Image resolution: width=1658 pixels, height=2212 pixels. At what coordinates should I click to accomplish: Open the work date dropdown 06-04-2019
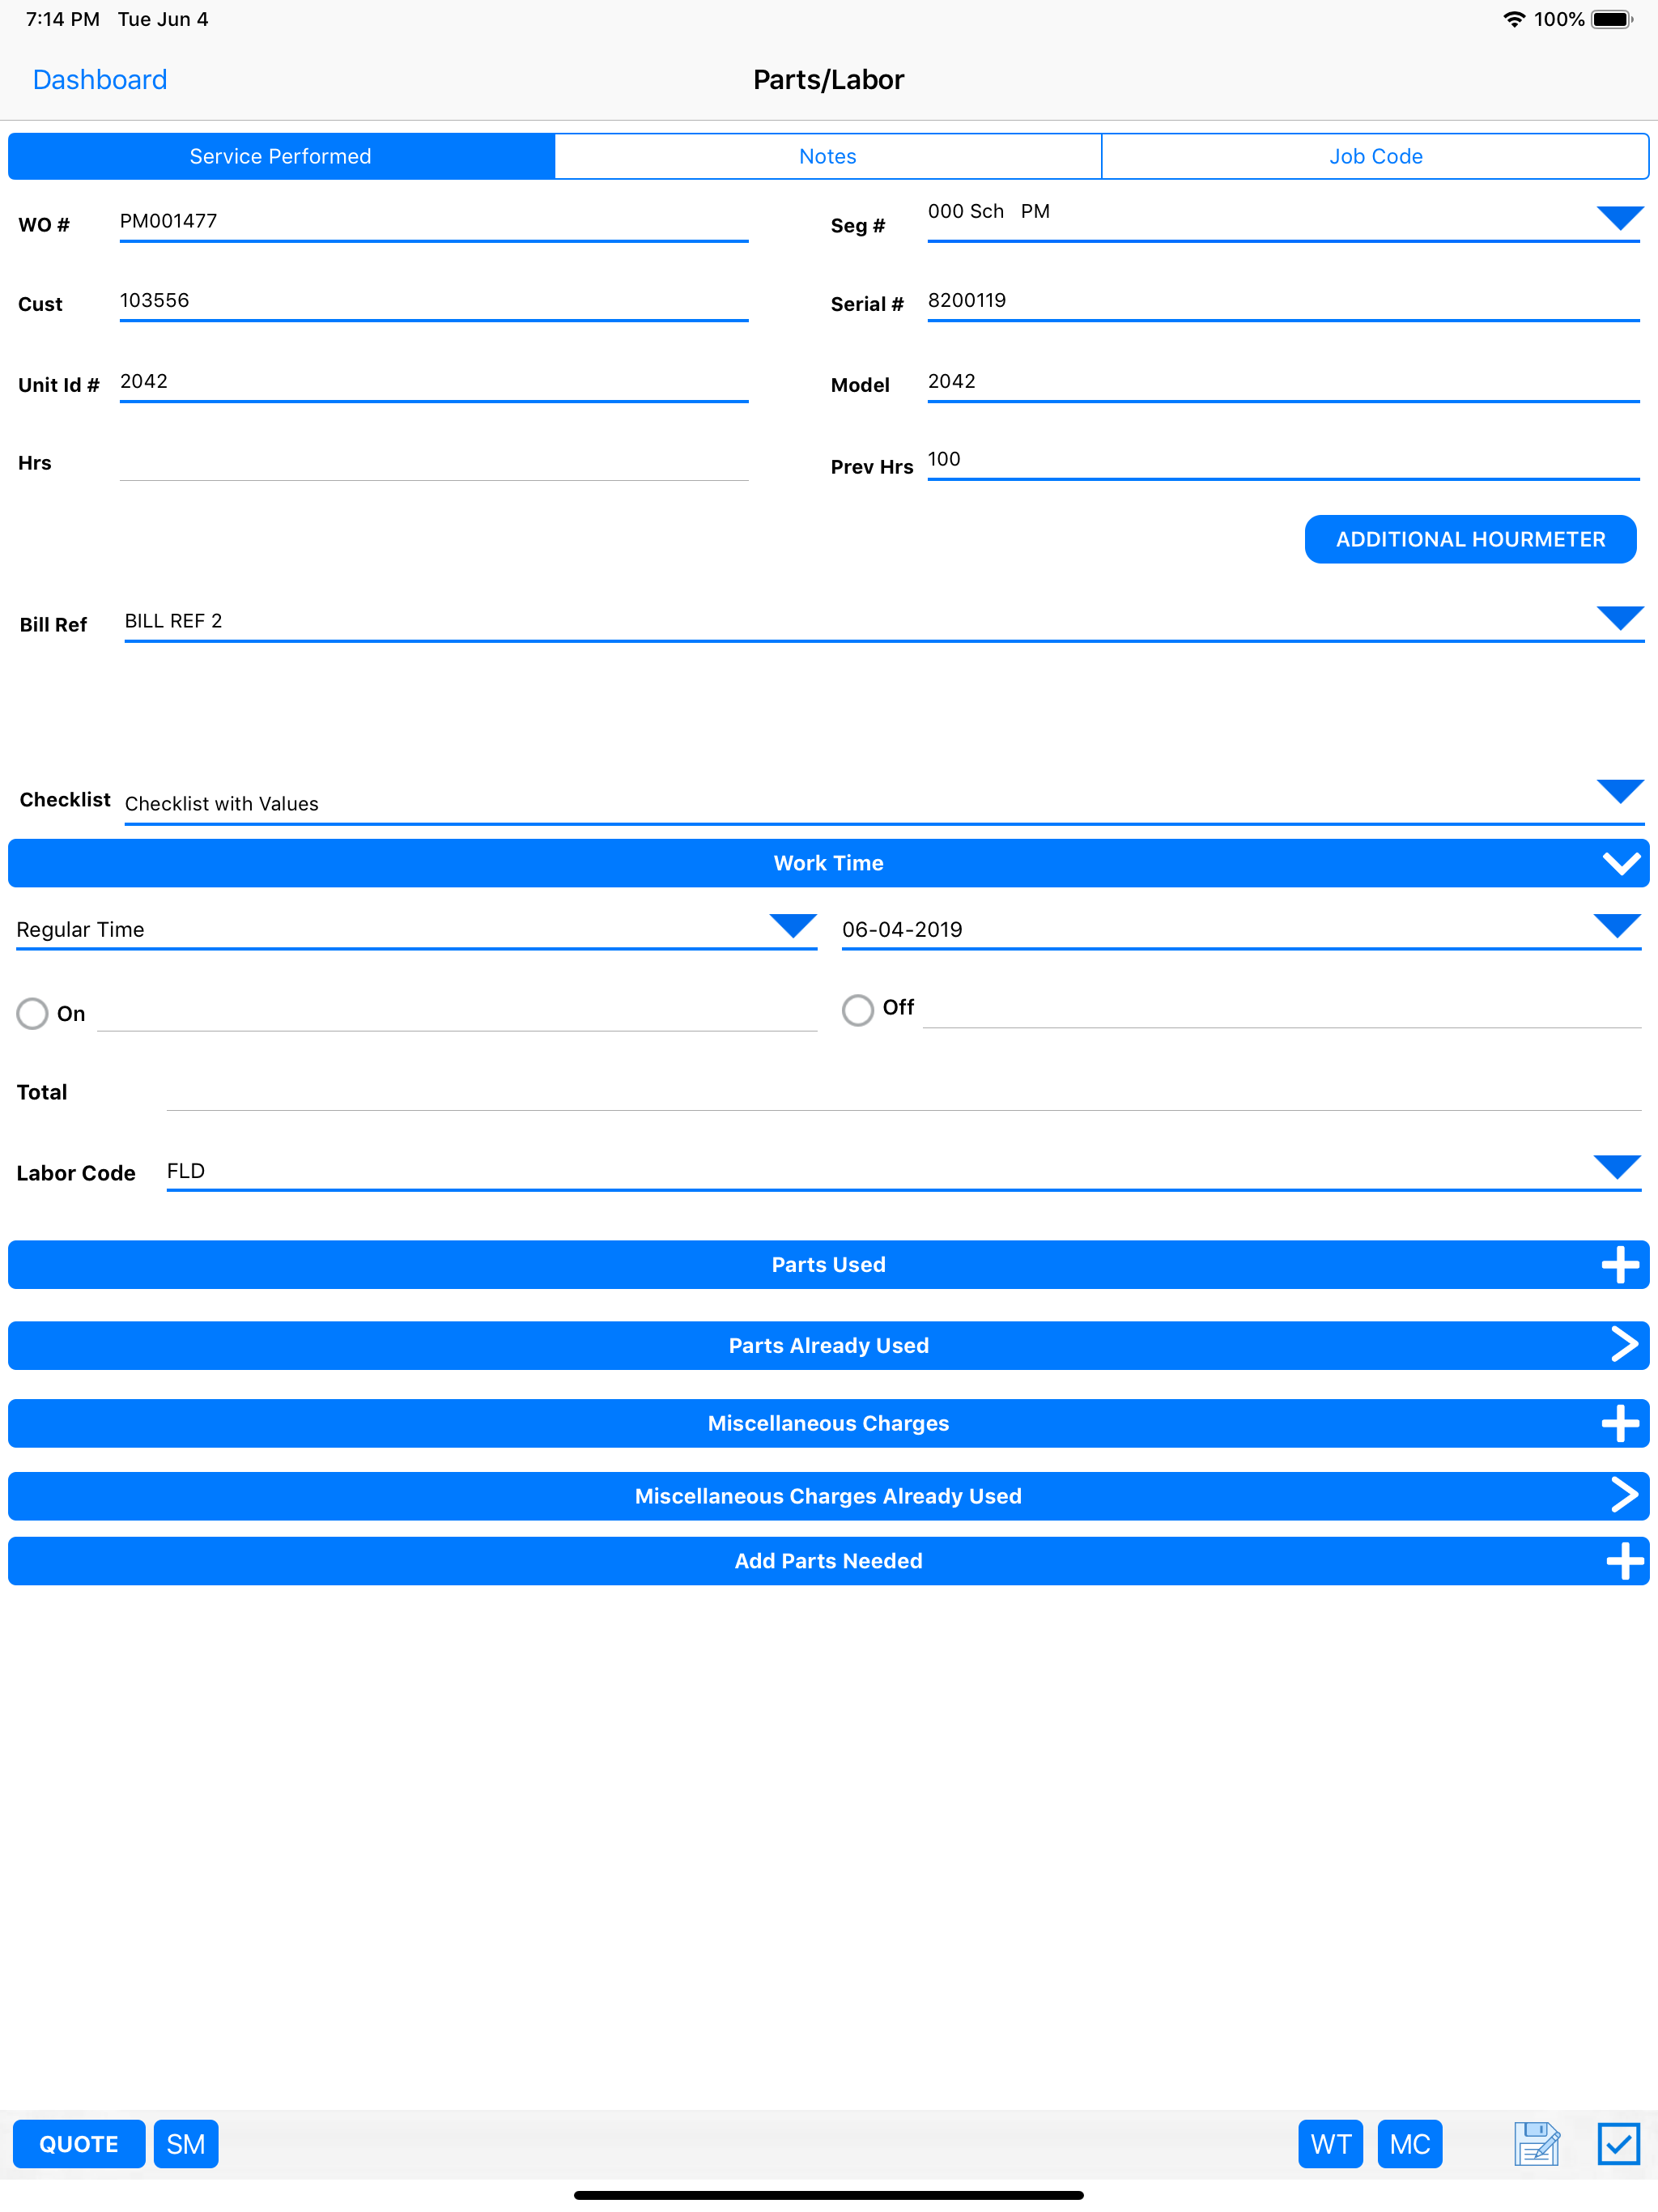point(1617,926)
